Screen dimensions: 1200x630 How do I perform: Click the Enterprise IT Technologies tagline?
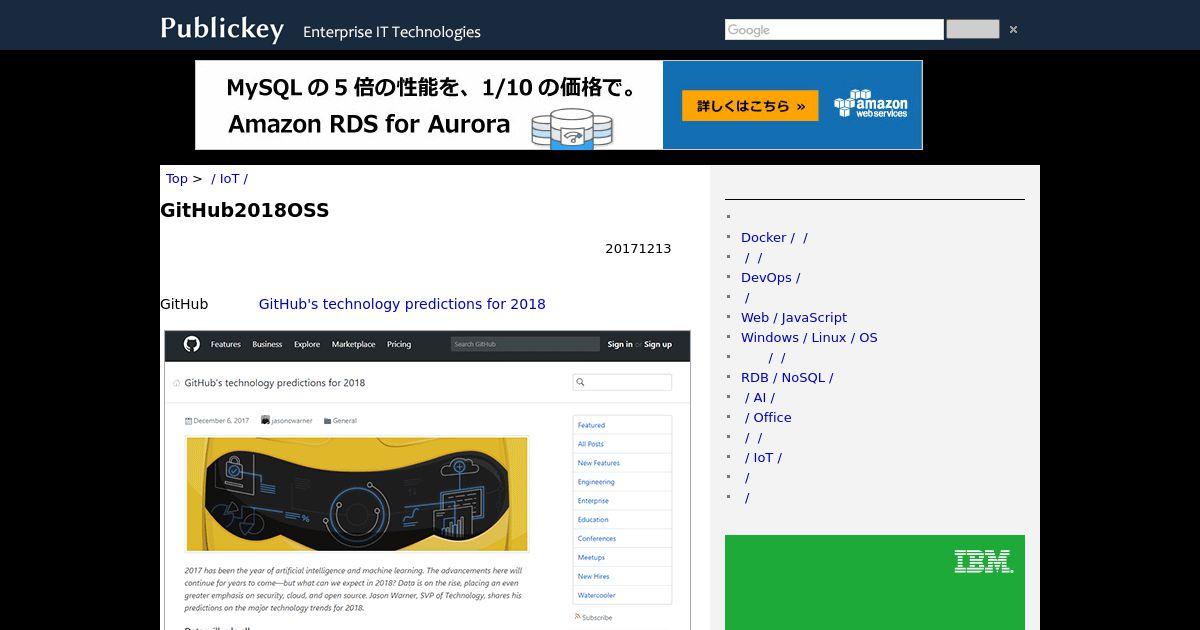point(392,32)
